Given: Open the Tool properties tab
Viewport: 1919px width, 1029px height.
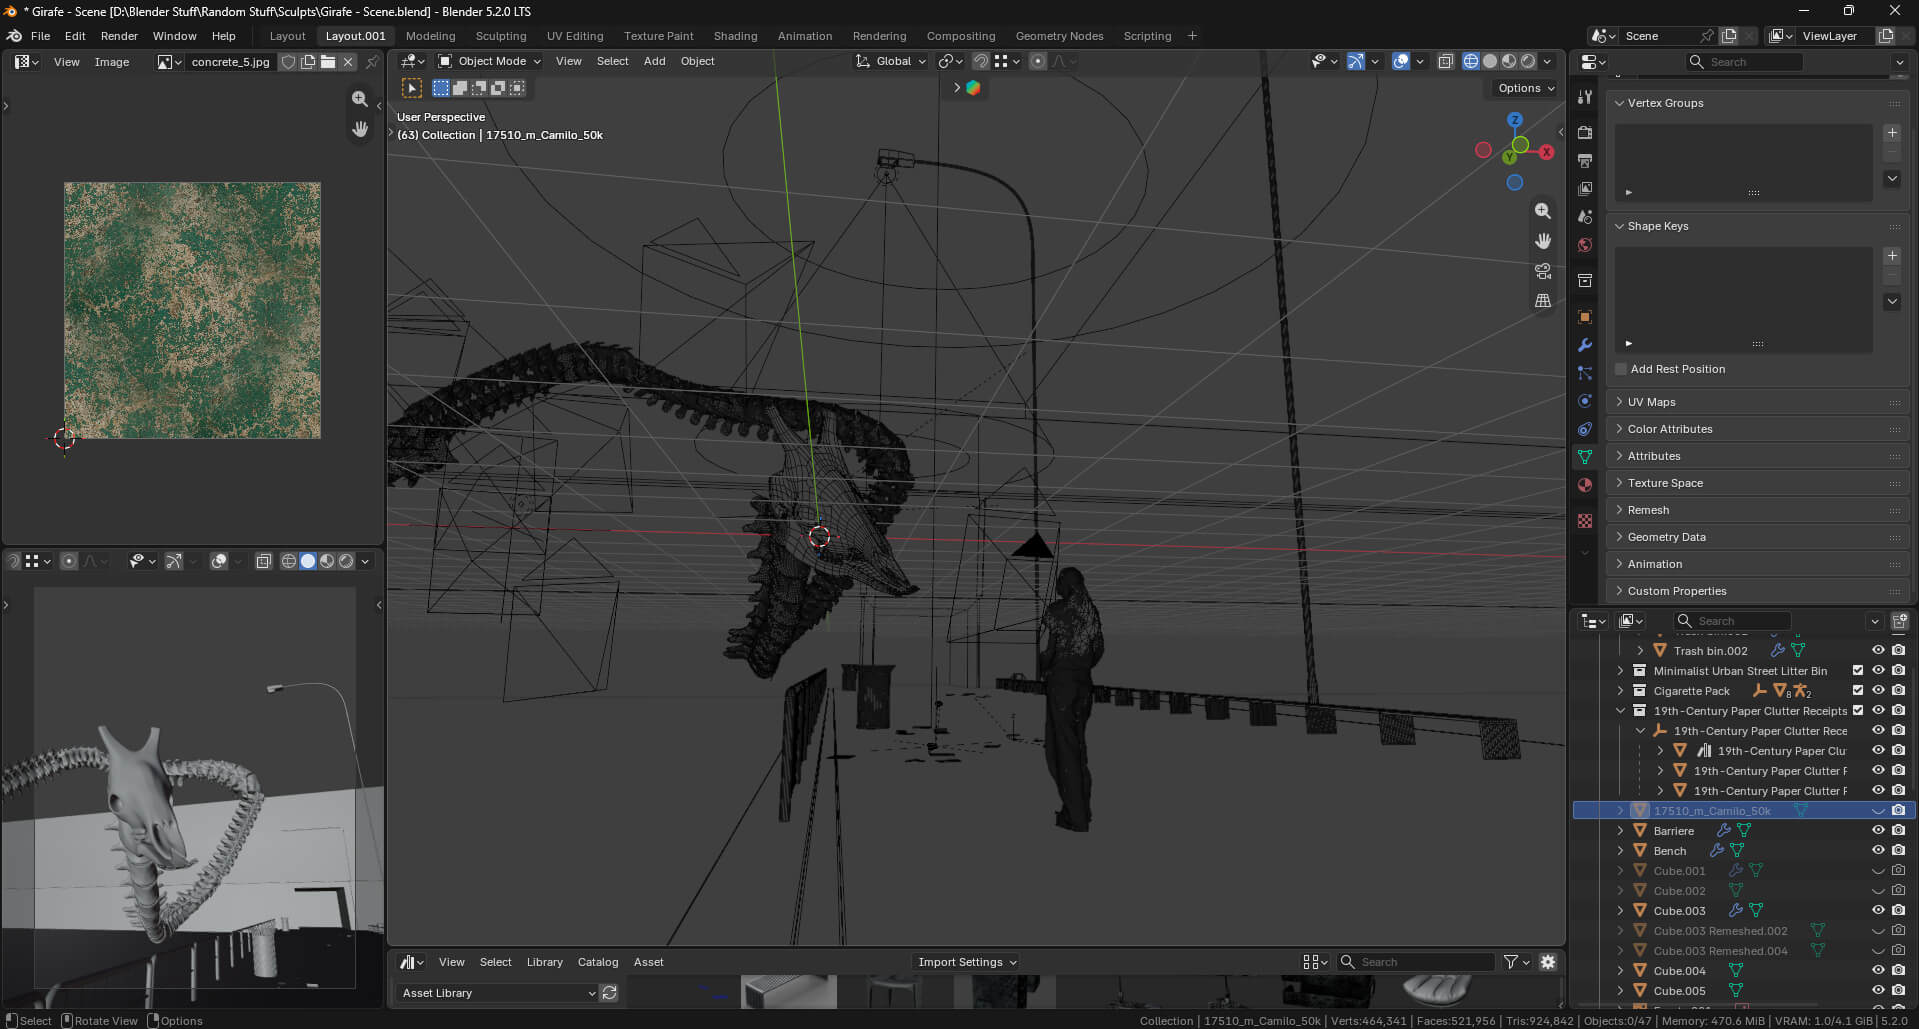Looking at the screenshot, I should (1585, 97).
